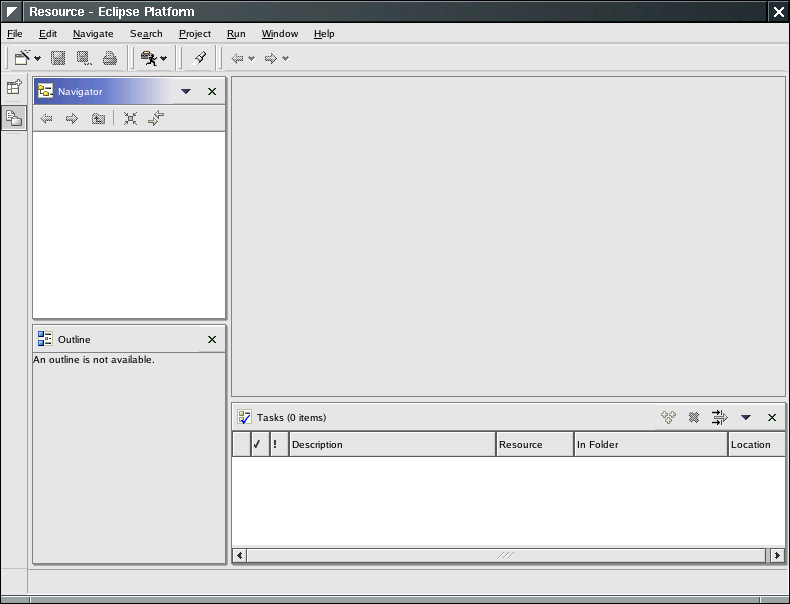790x604 pixels.
Task: Click the Print toolbar icon
Action: pos(110,58)
